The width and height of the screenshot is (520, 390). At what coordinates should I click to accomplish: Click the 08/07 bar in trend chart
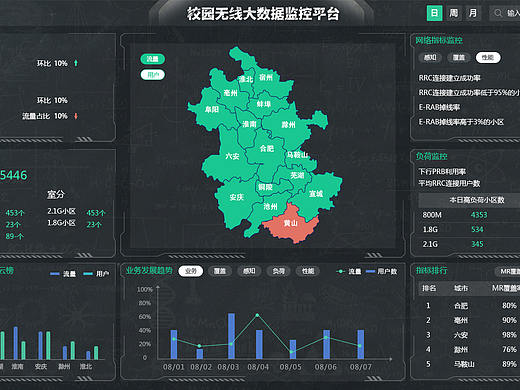tap(361, 344)
